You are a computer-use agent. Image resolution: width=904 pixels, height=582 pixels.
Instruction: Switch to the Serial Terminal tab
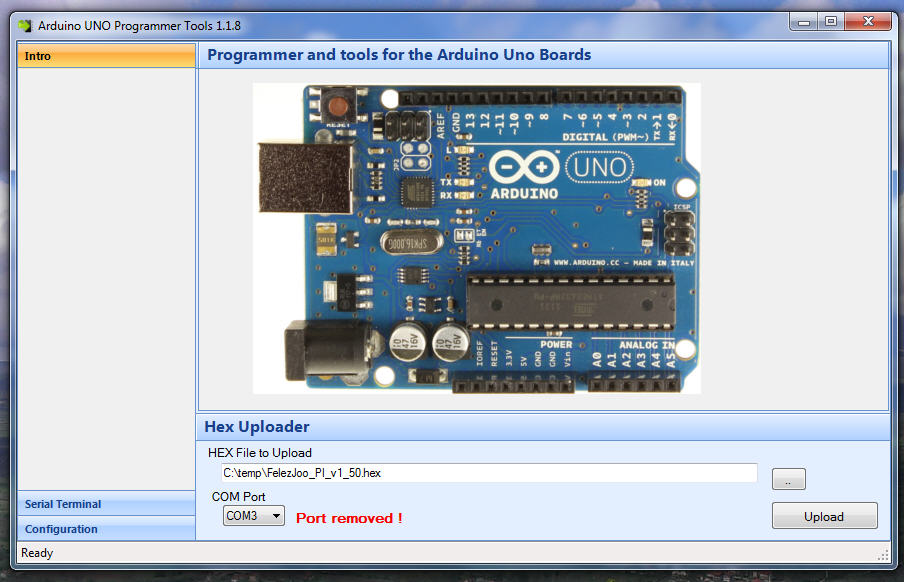click(107, 504)
